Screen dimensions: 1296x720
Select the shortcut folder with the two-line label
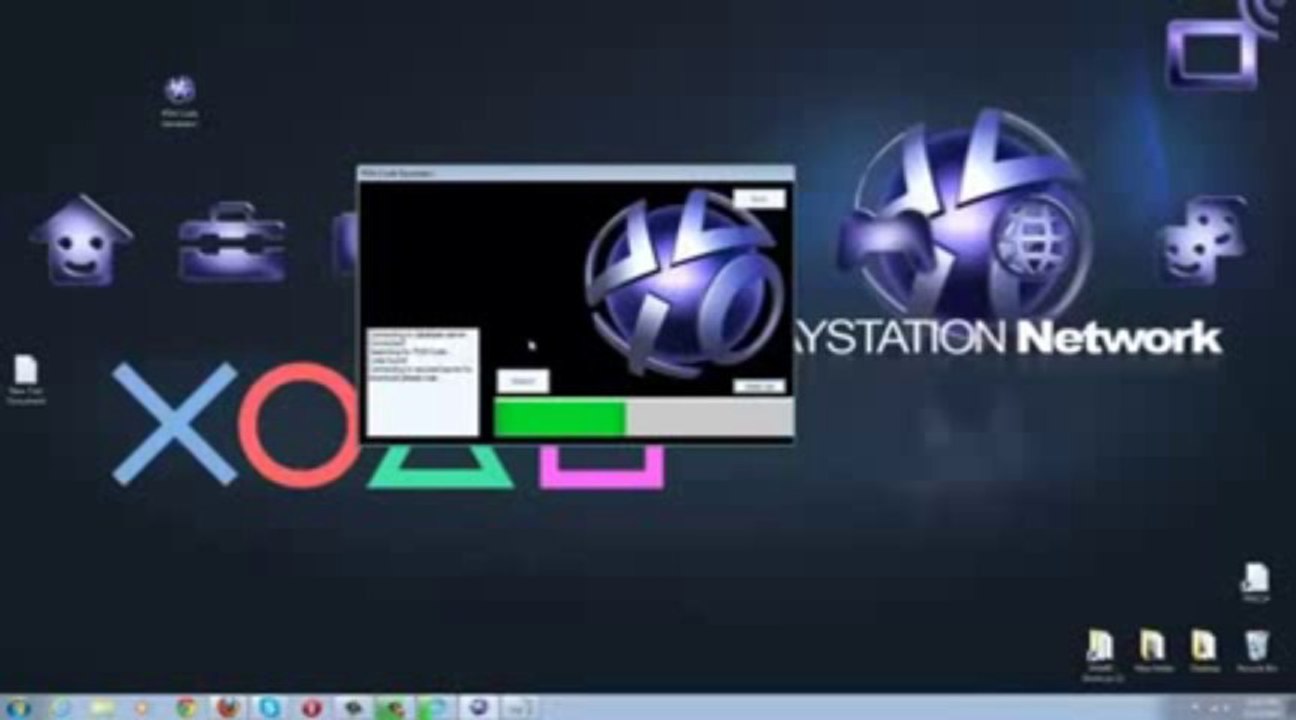(1102, 655)
